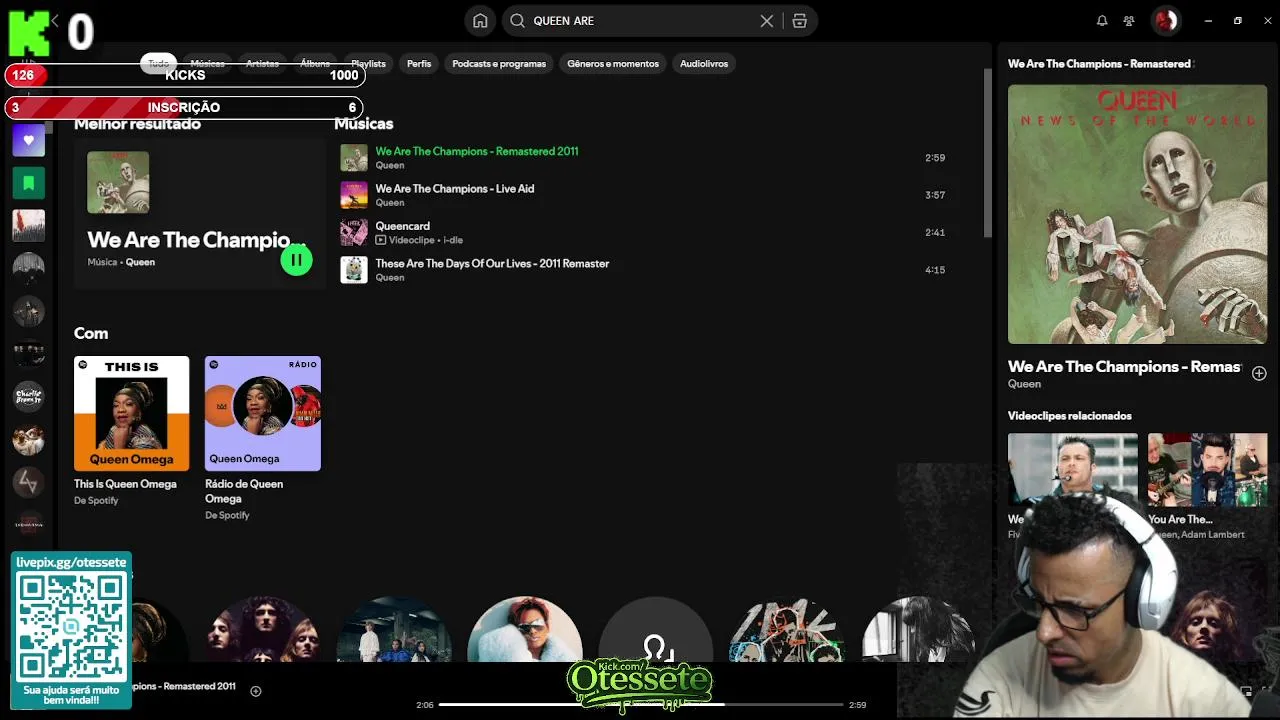Go to Spotify Home via house icon
This screenshot has width=1280, height=720.
coord(480,21)
